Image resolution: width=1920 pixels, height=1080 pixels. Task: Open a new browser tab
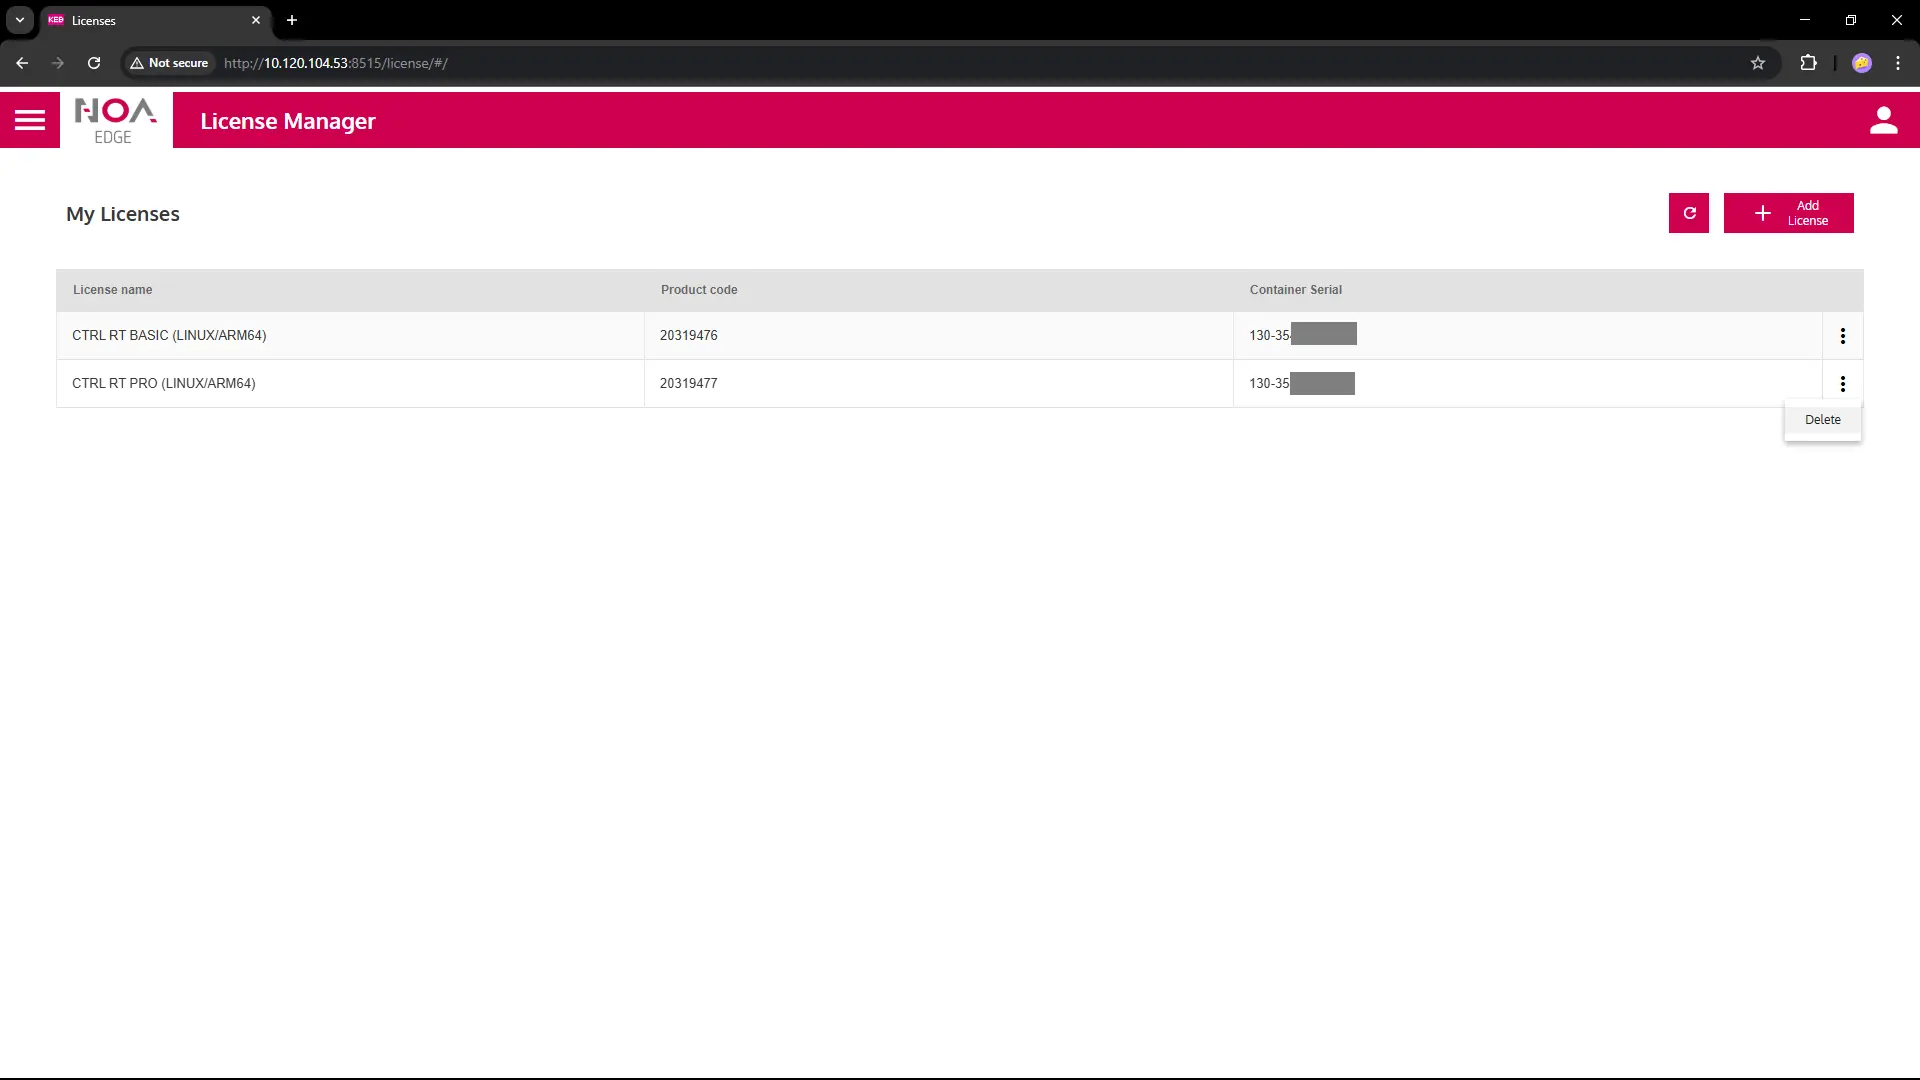click(x=292, y=20)
